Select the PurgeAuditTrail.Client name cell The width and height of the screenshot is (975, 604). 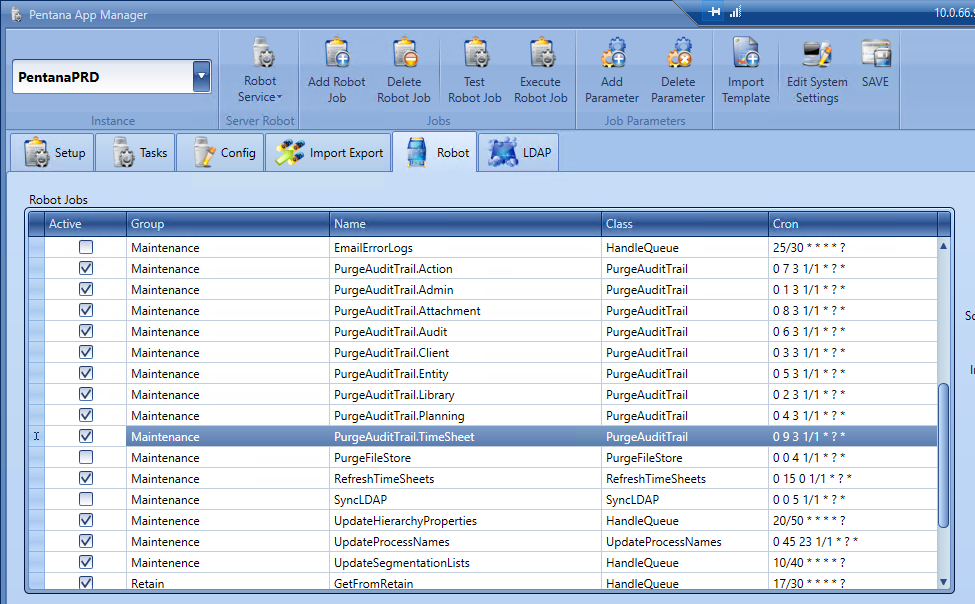pyautogui.click(x=466, y=353)
